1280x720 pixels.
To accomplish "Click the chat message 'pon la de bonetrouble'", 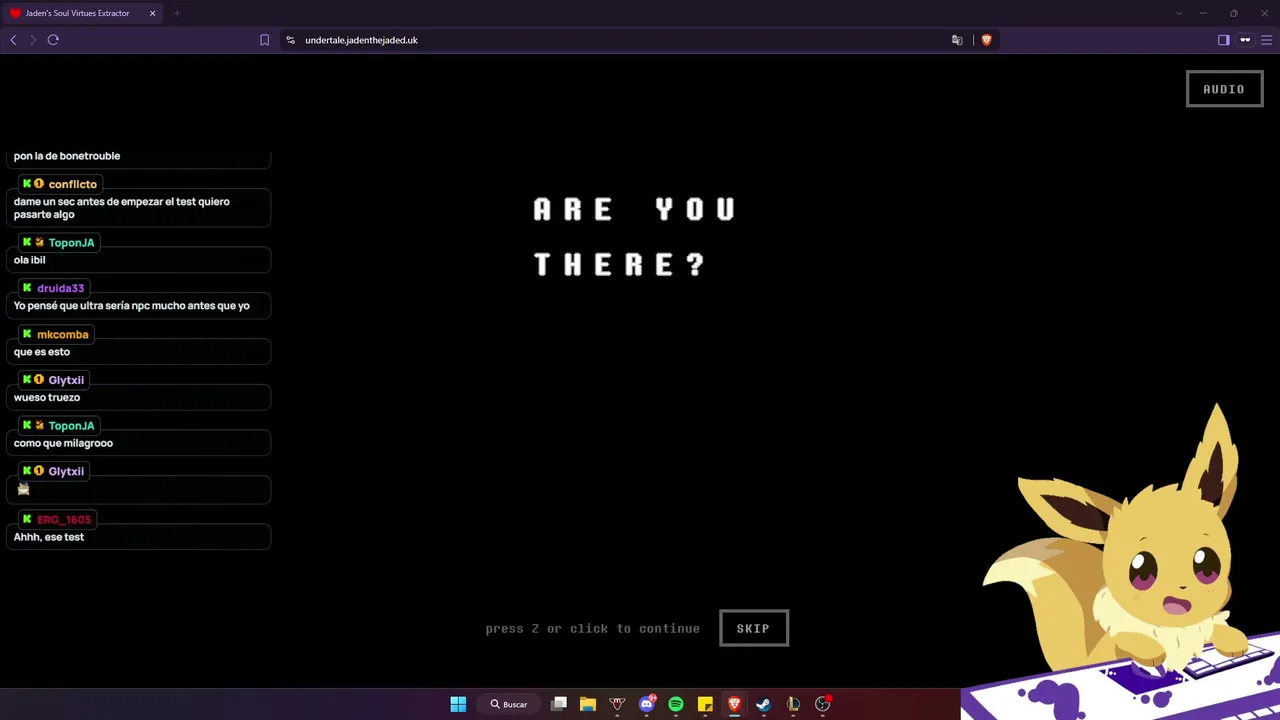I will pos(67,156).
